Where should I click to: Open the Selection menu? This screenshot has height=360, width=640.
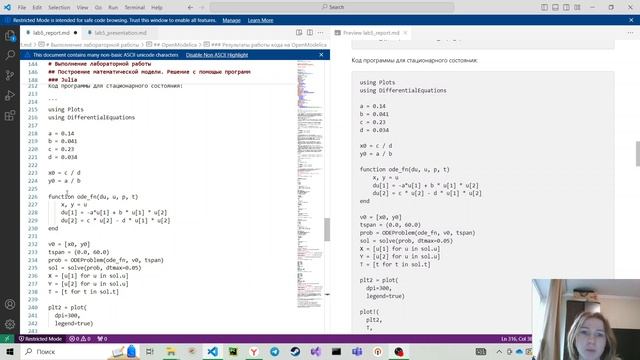coord(59,7)
